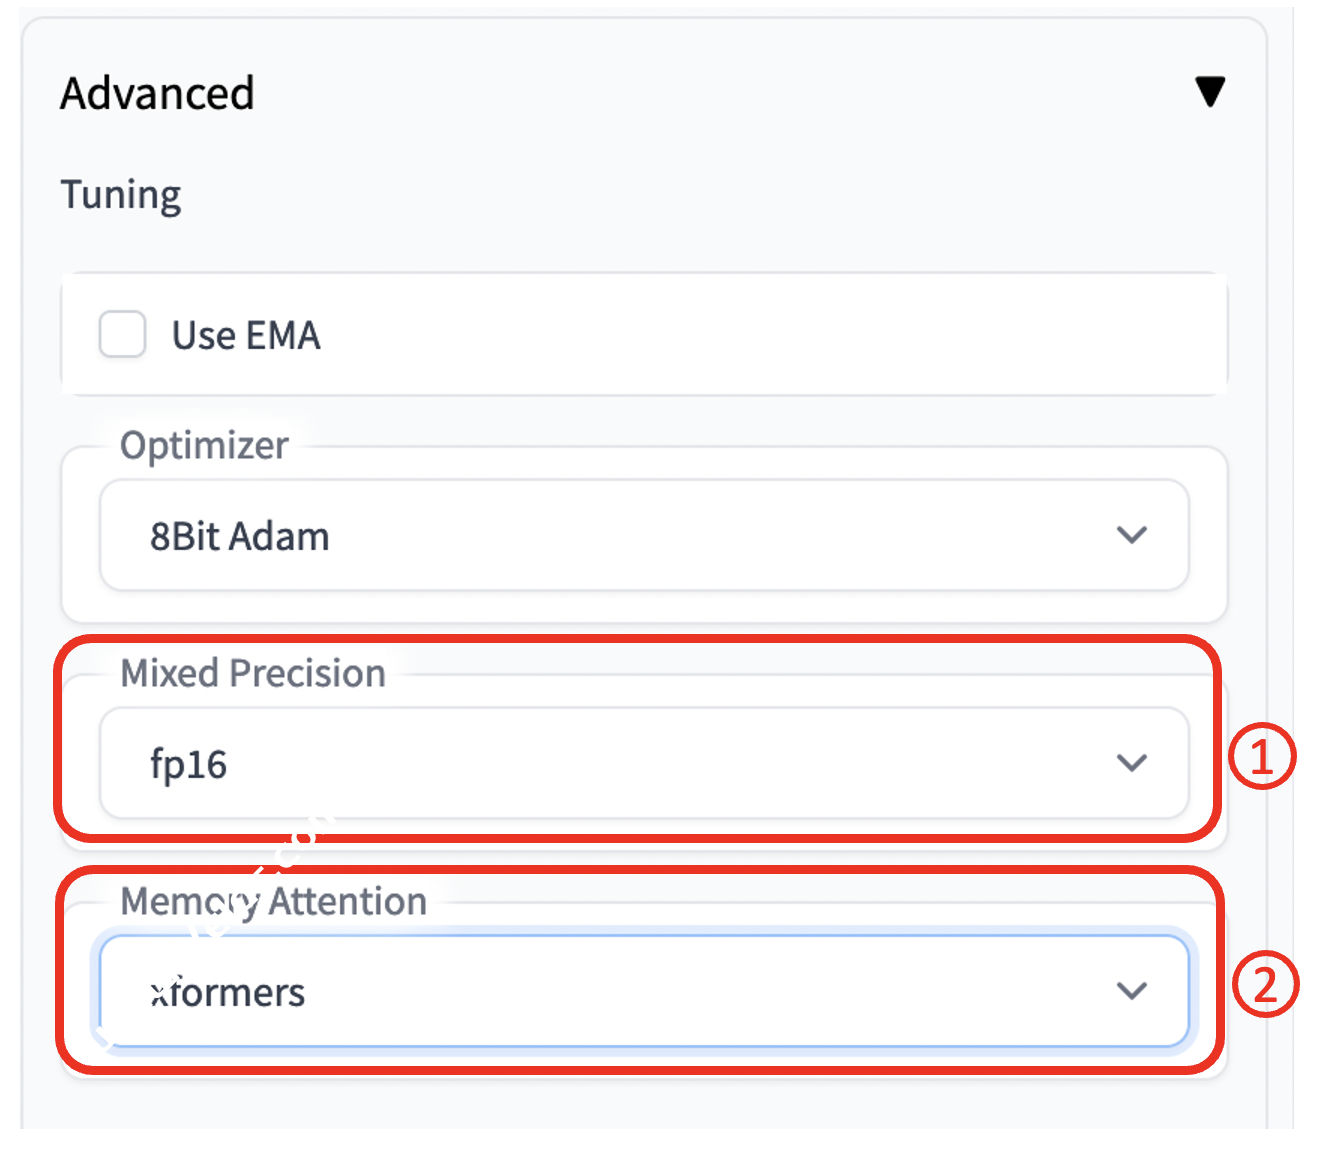
Task: Click the red circled number 1 marker
Action: click(x=1261, y=755)
